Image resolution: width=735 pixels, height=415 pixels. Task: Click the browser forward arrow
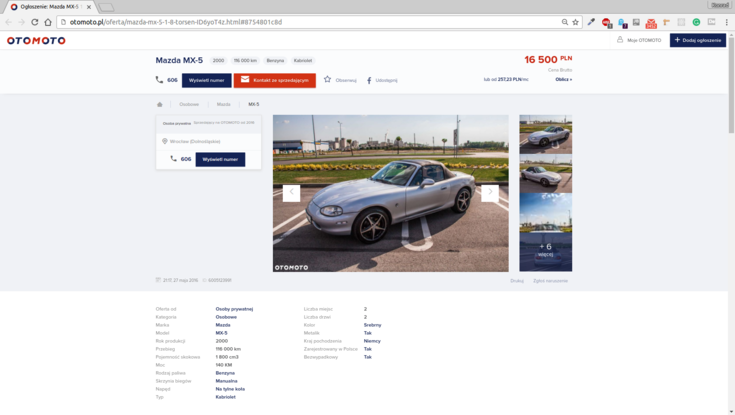[22, 22]
